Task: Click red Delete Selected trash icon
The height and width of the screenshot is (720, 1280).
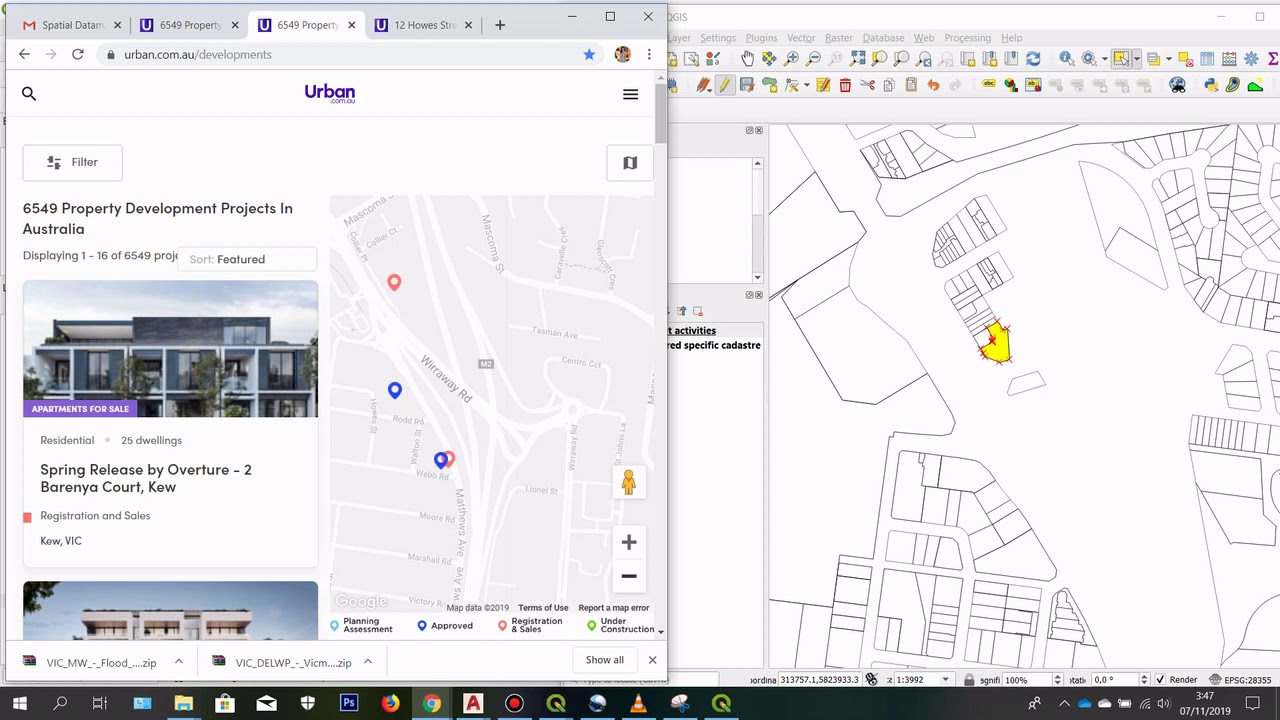Action: (845, 85)
